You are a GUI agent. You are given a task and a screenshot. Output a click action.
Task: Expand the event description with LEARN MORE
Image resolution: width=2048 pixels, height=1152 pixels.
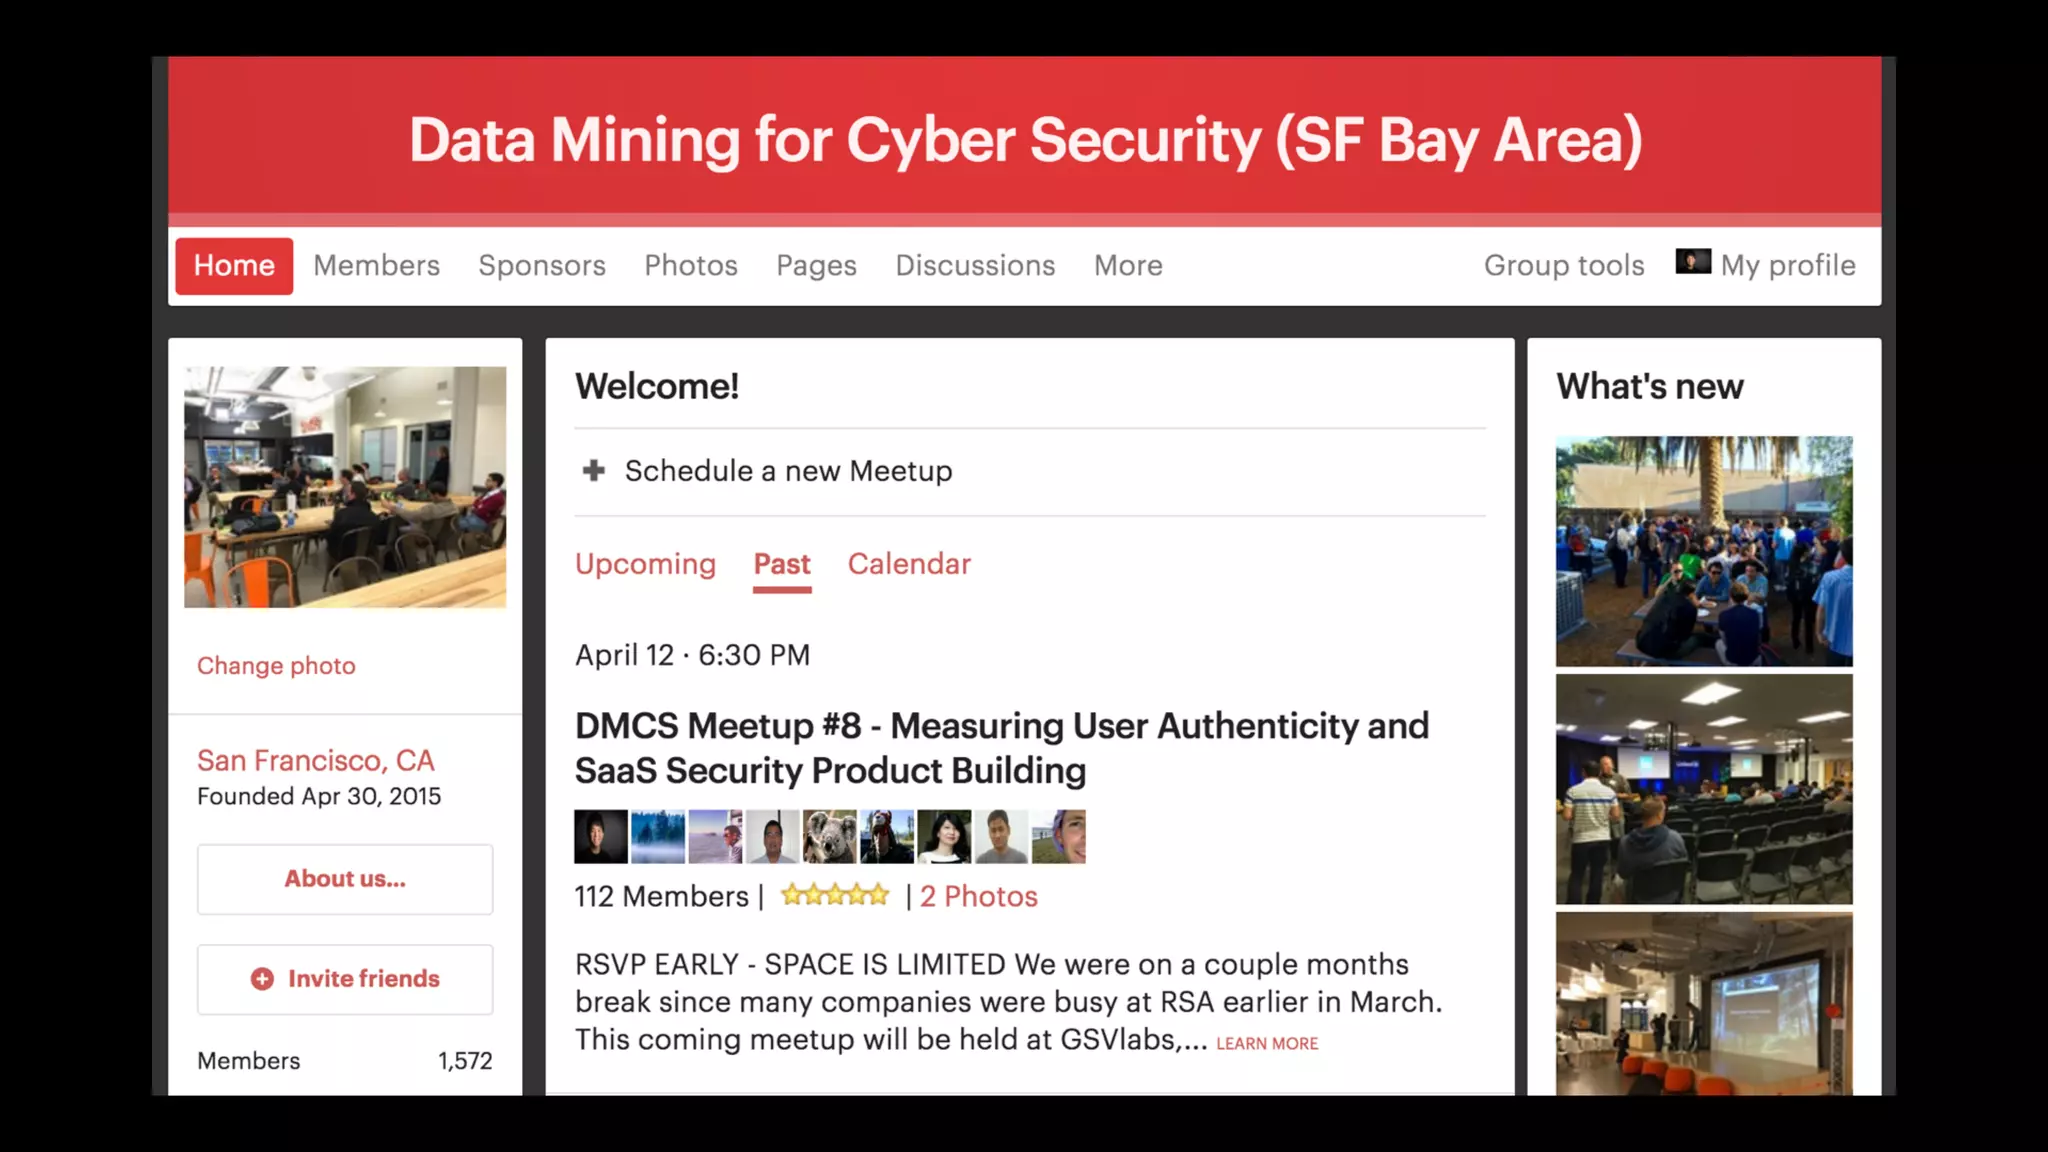coord(1266,1043)
